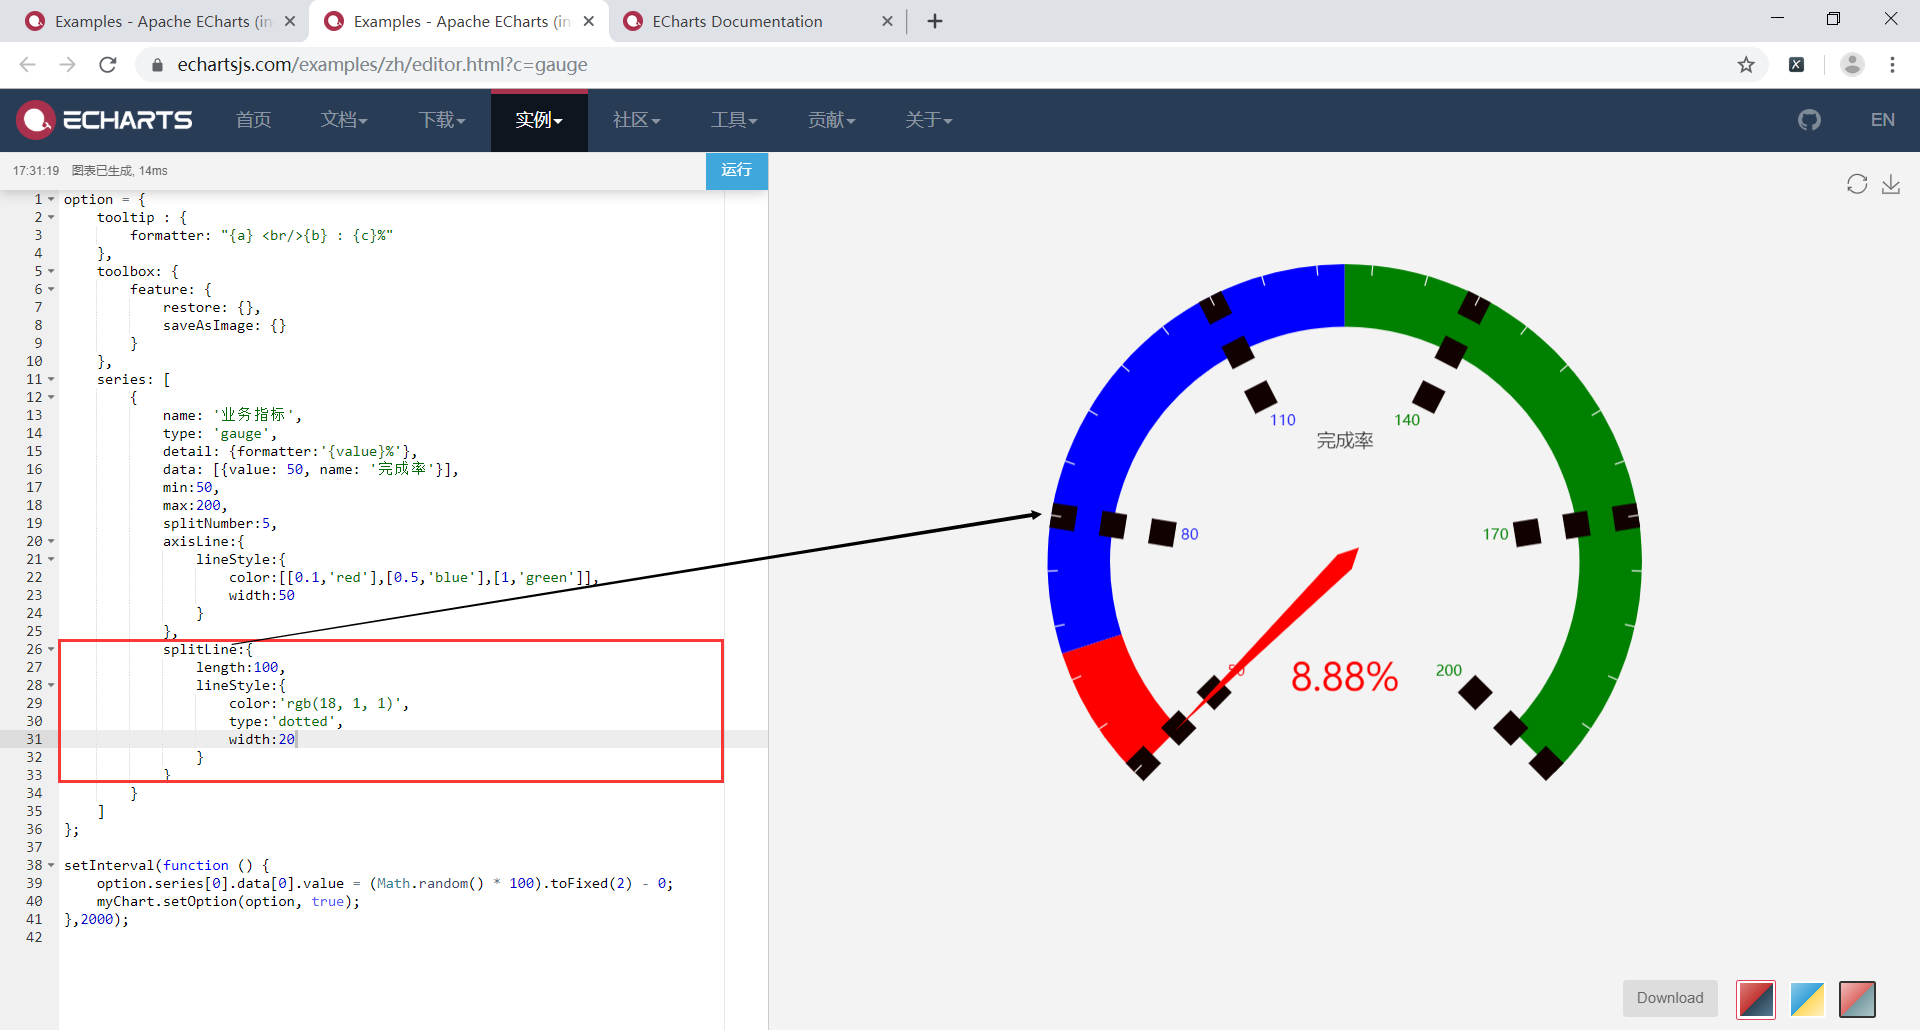
Task: Collapse the splitLine code block at line 26
Action: click(50, 648)
